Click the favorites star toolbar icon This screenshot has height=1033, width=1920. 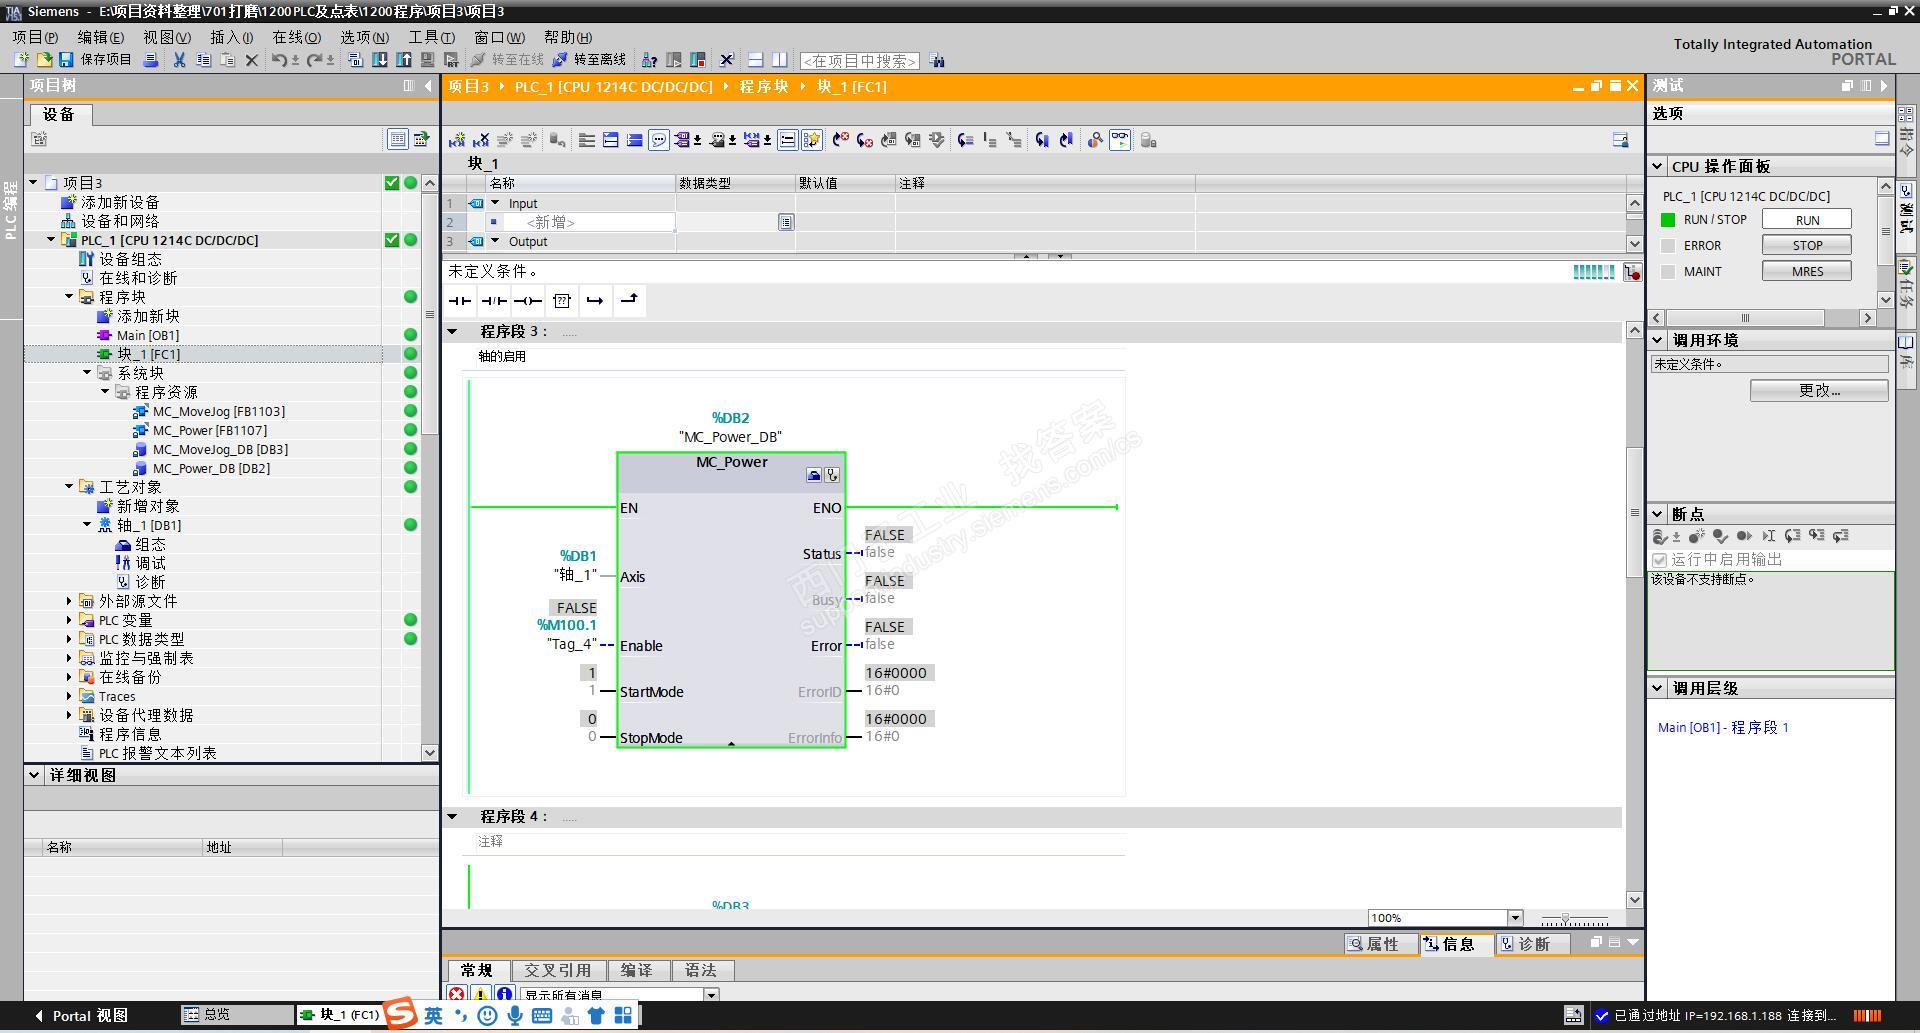pyautogui.click(x=812, y=140)
